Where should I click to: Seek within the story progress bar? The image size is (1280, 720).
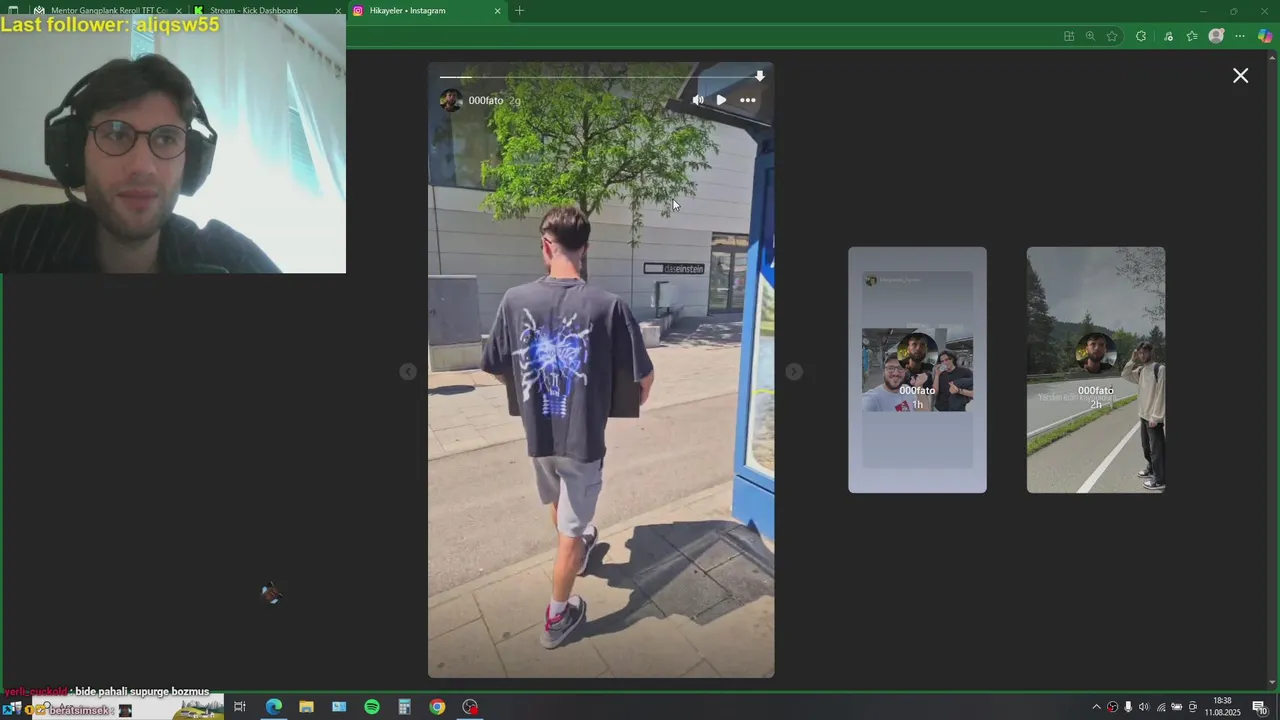click(601, 77)
